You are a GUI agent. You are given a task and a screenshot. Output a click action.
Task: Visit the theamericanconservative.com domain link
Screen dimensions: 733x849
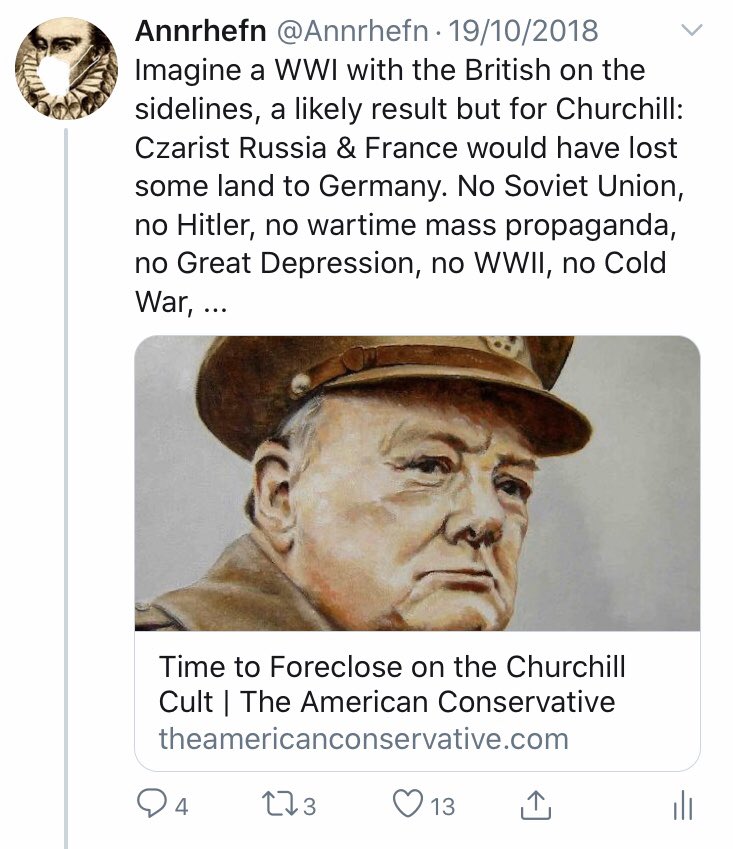tap(363, 739)
